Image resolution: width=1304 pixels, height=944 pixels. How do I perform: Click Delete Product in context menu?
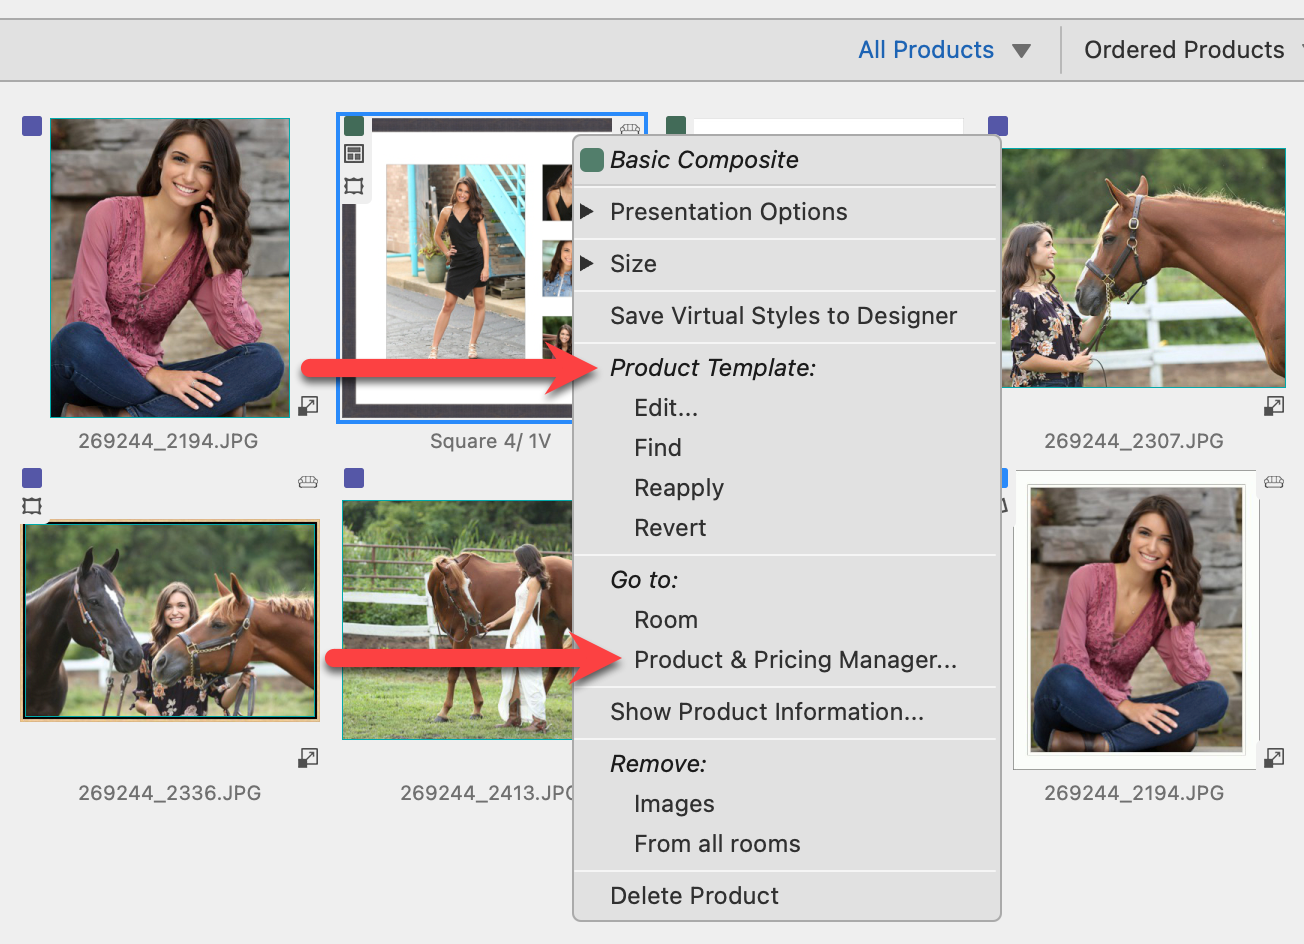point(694,896)
